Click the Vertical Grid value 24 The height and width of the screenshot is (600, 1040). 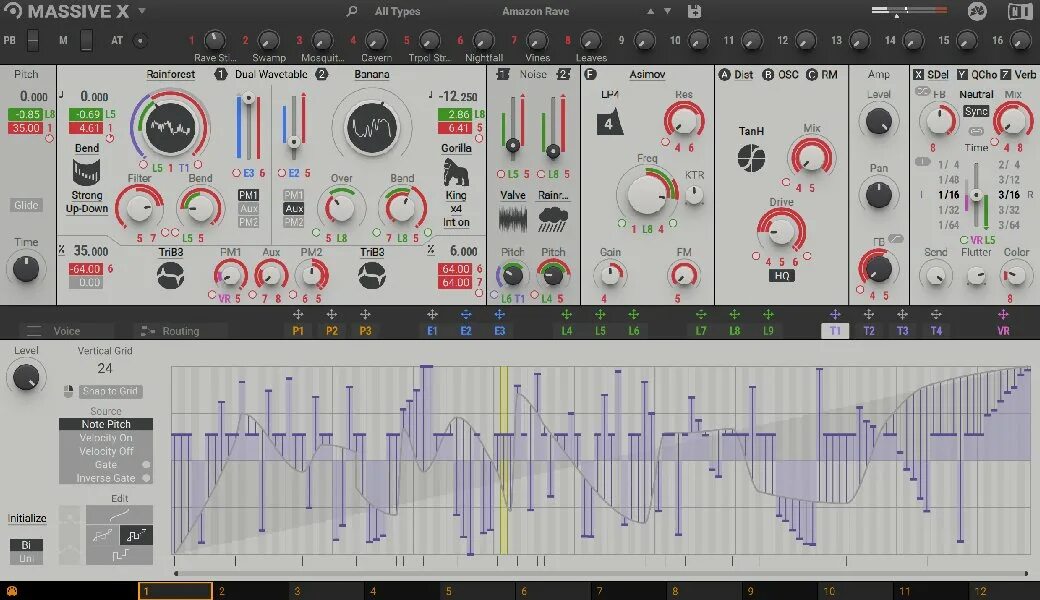(105, 369)
